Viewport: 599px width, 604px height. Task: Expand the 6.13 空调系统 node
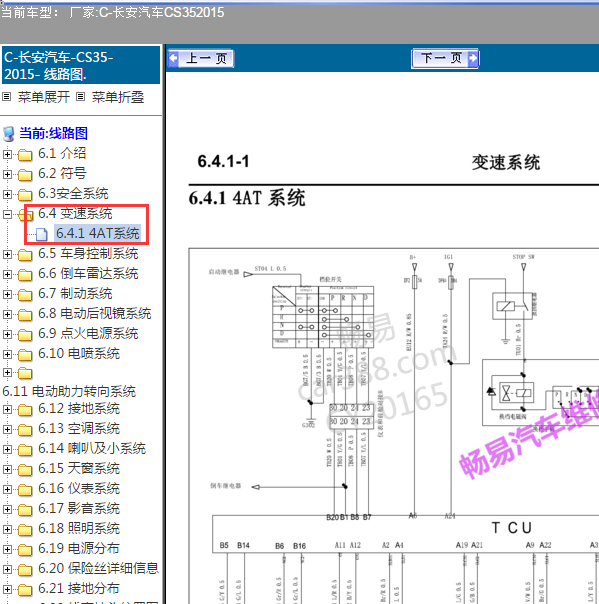pos(7,429)
